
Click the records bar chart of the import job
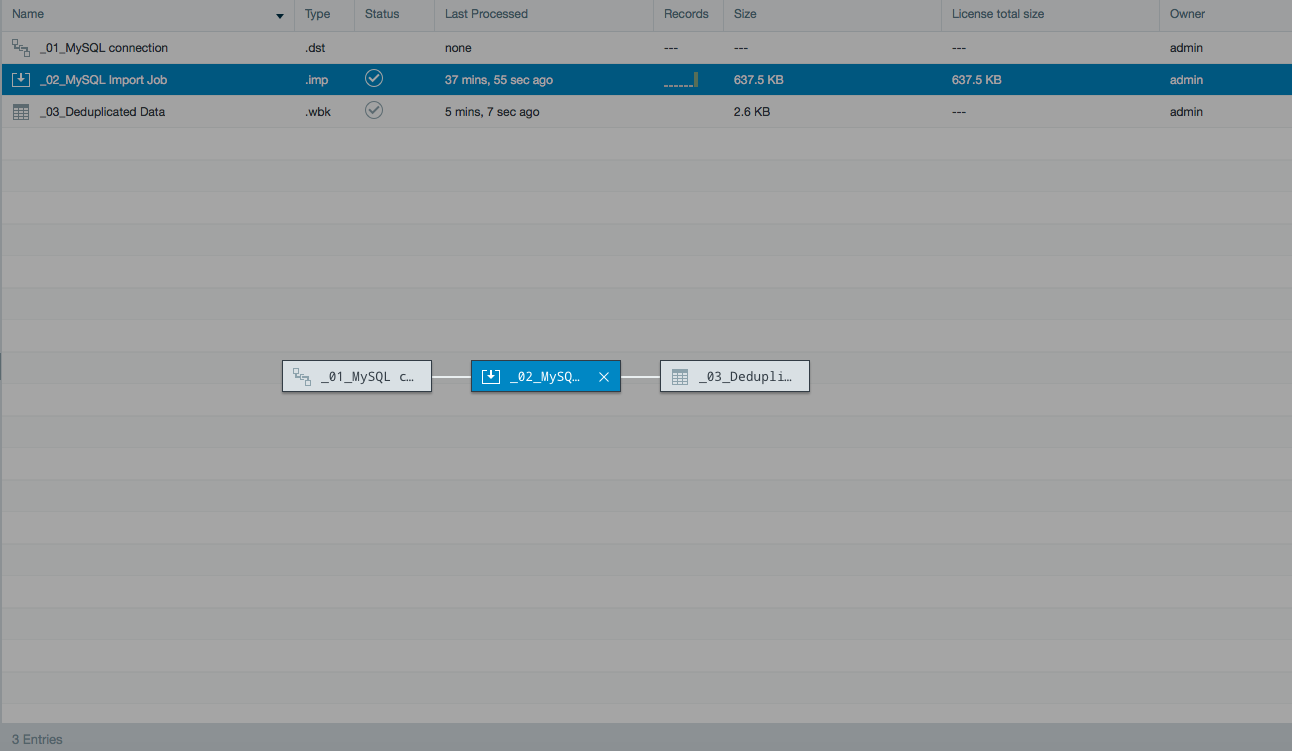(681, 80)
